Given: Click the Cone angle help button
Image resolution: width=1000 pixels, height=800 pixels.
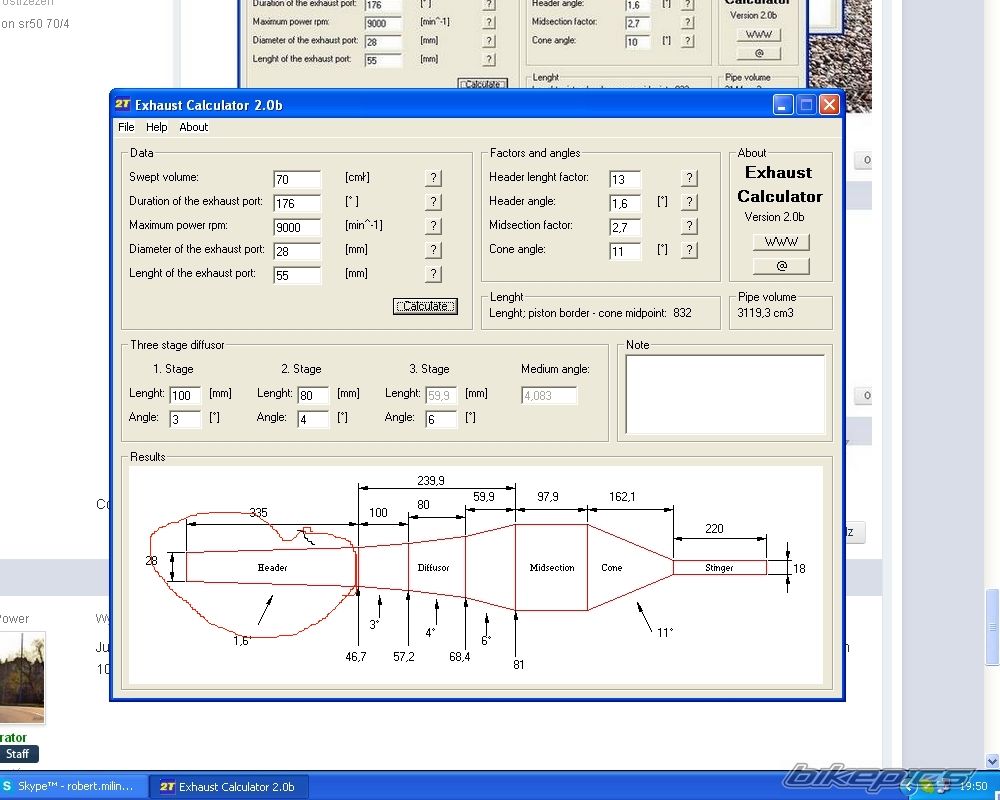Looking at the screenshot, I should click(689, 250).
